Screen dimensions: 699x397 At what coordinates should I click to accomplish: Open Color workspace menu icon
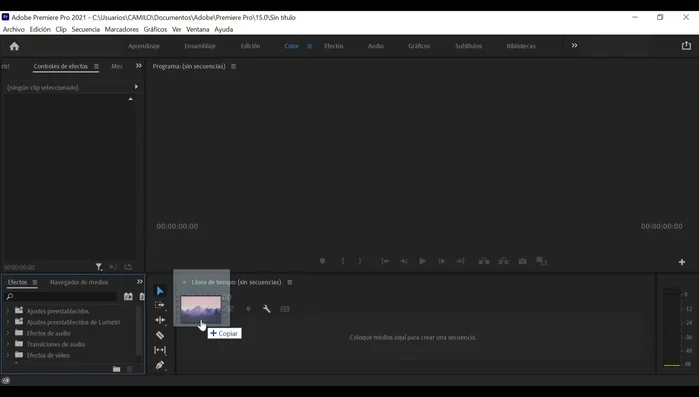[x=309, y=46]
